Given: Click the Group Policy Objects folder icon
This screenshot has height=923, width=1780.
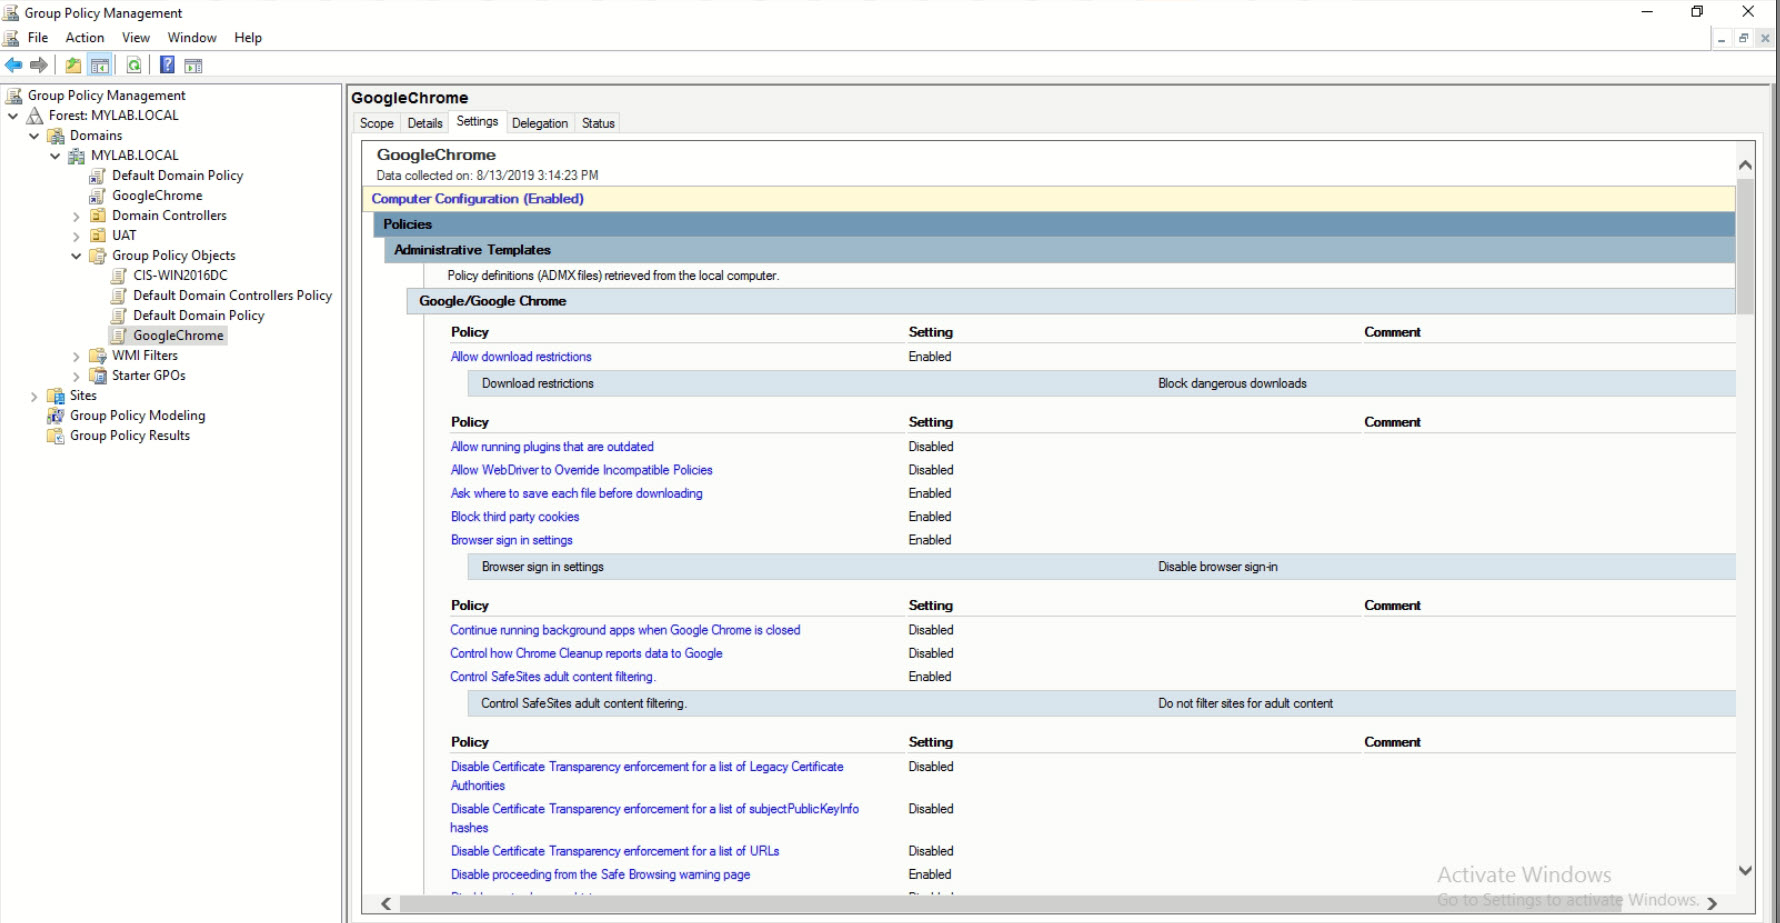Looking at the screenshot, I should coord(98,255).
